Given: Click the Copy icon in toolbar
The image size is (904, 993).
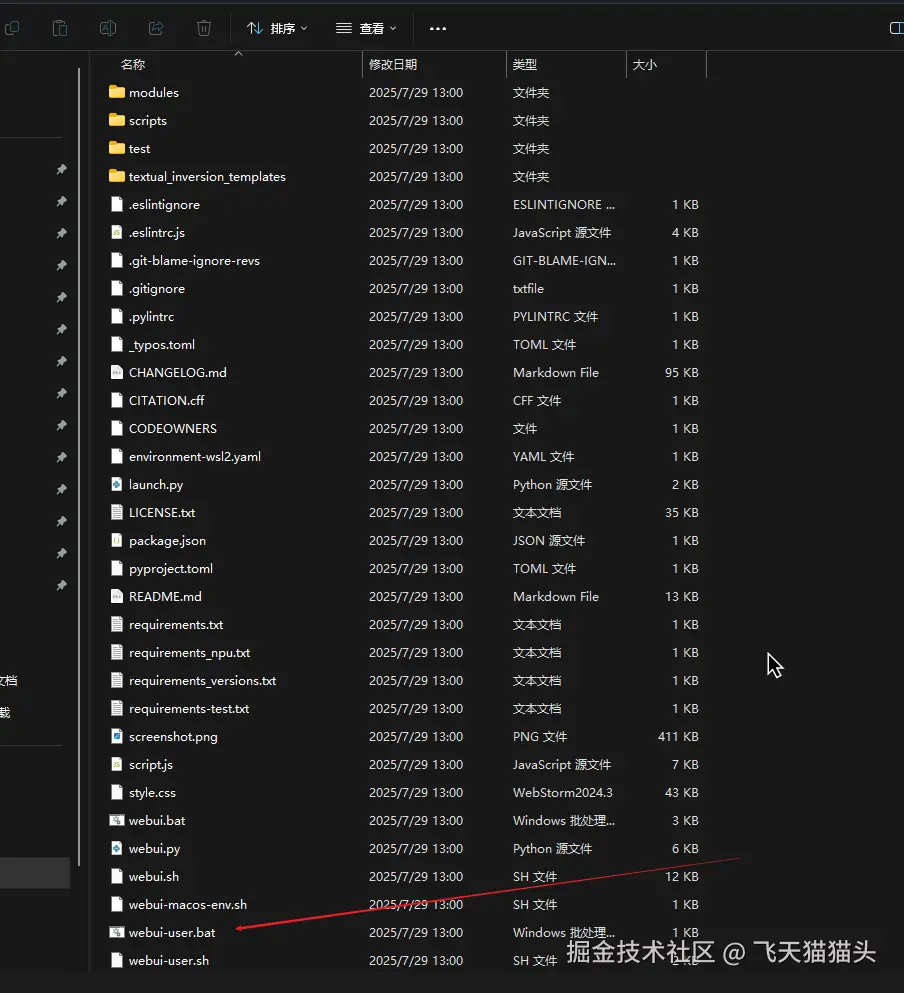Looking at the screenshot, I should point(11,28).
